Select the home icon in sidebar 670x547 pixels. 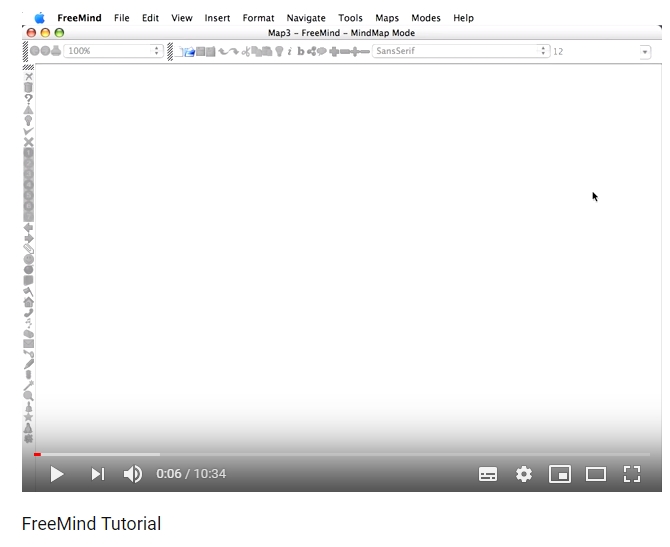click(28, 301)
